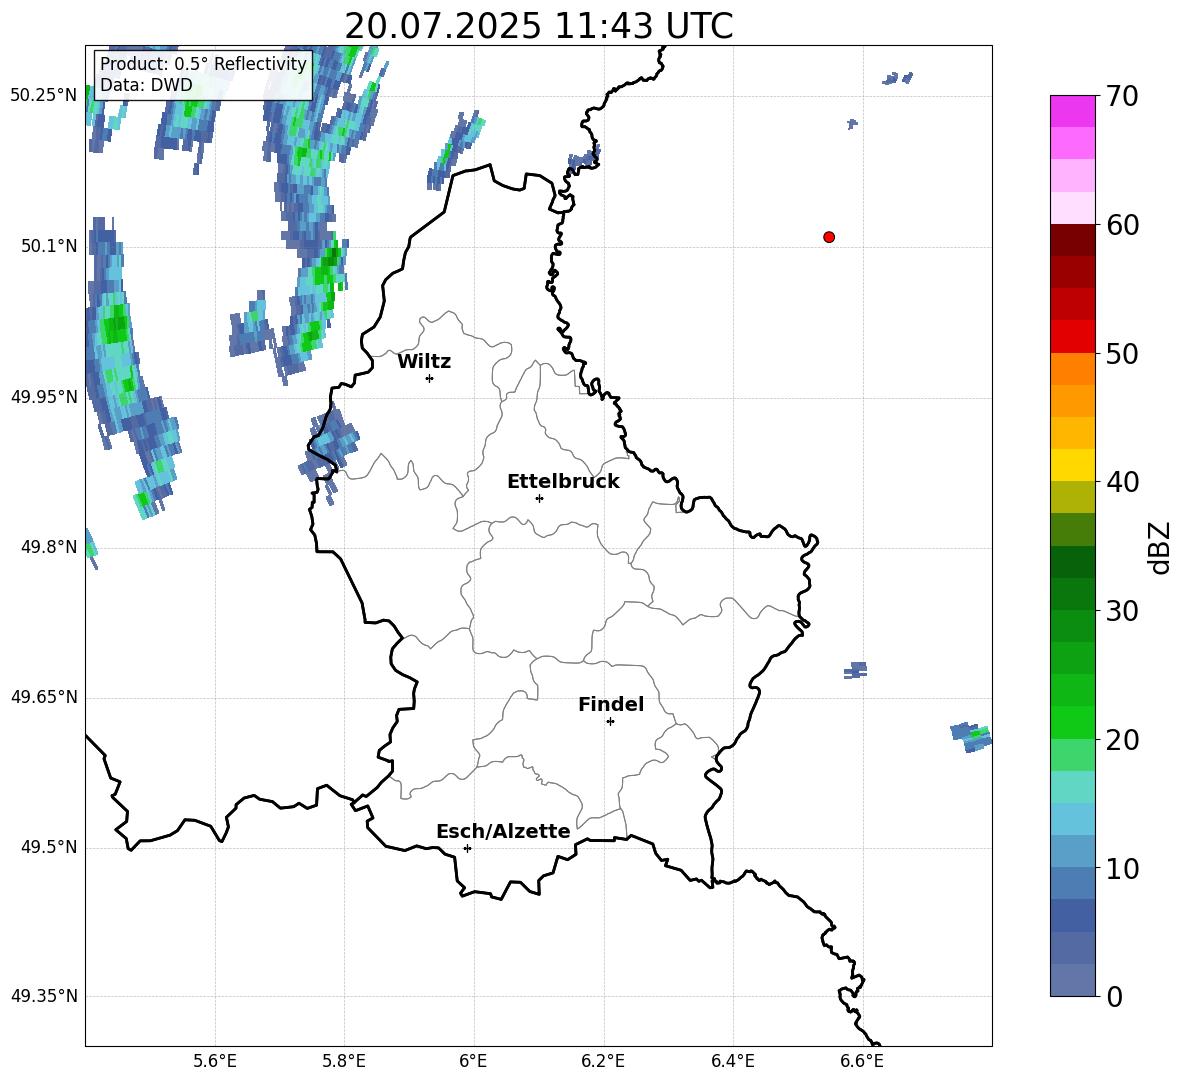Image resolution: width=1184 pixels, height=1081 pixels.
Task: Click the 6.4°E longitude label
Action: click(733, 1061)
